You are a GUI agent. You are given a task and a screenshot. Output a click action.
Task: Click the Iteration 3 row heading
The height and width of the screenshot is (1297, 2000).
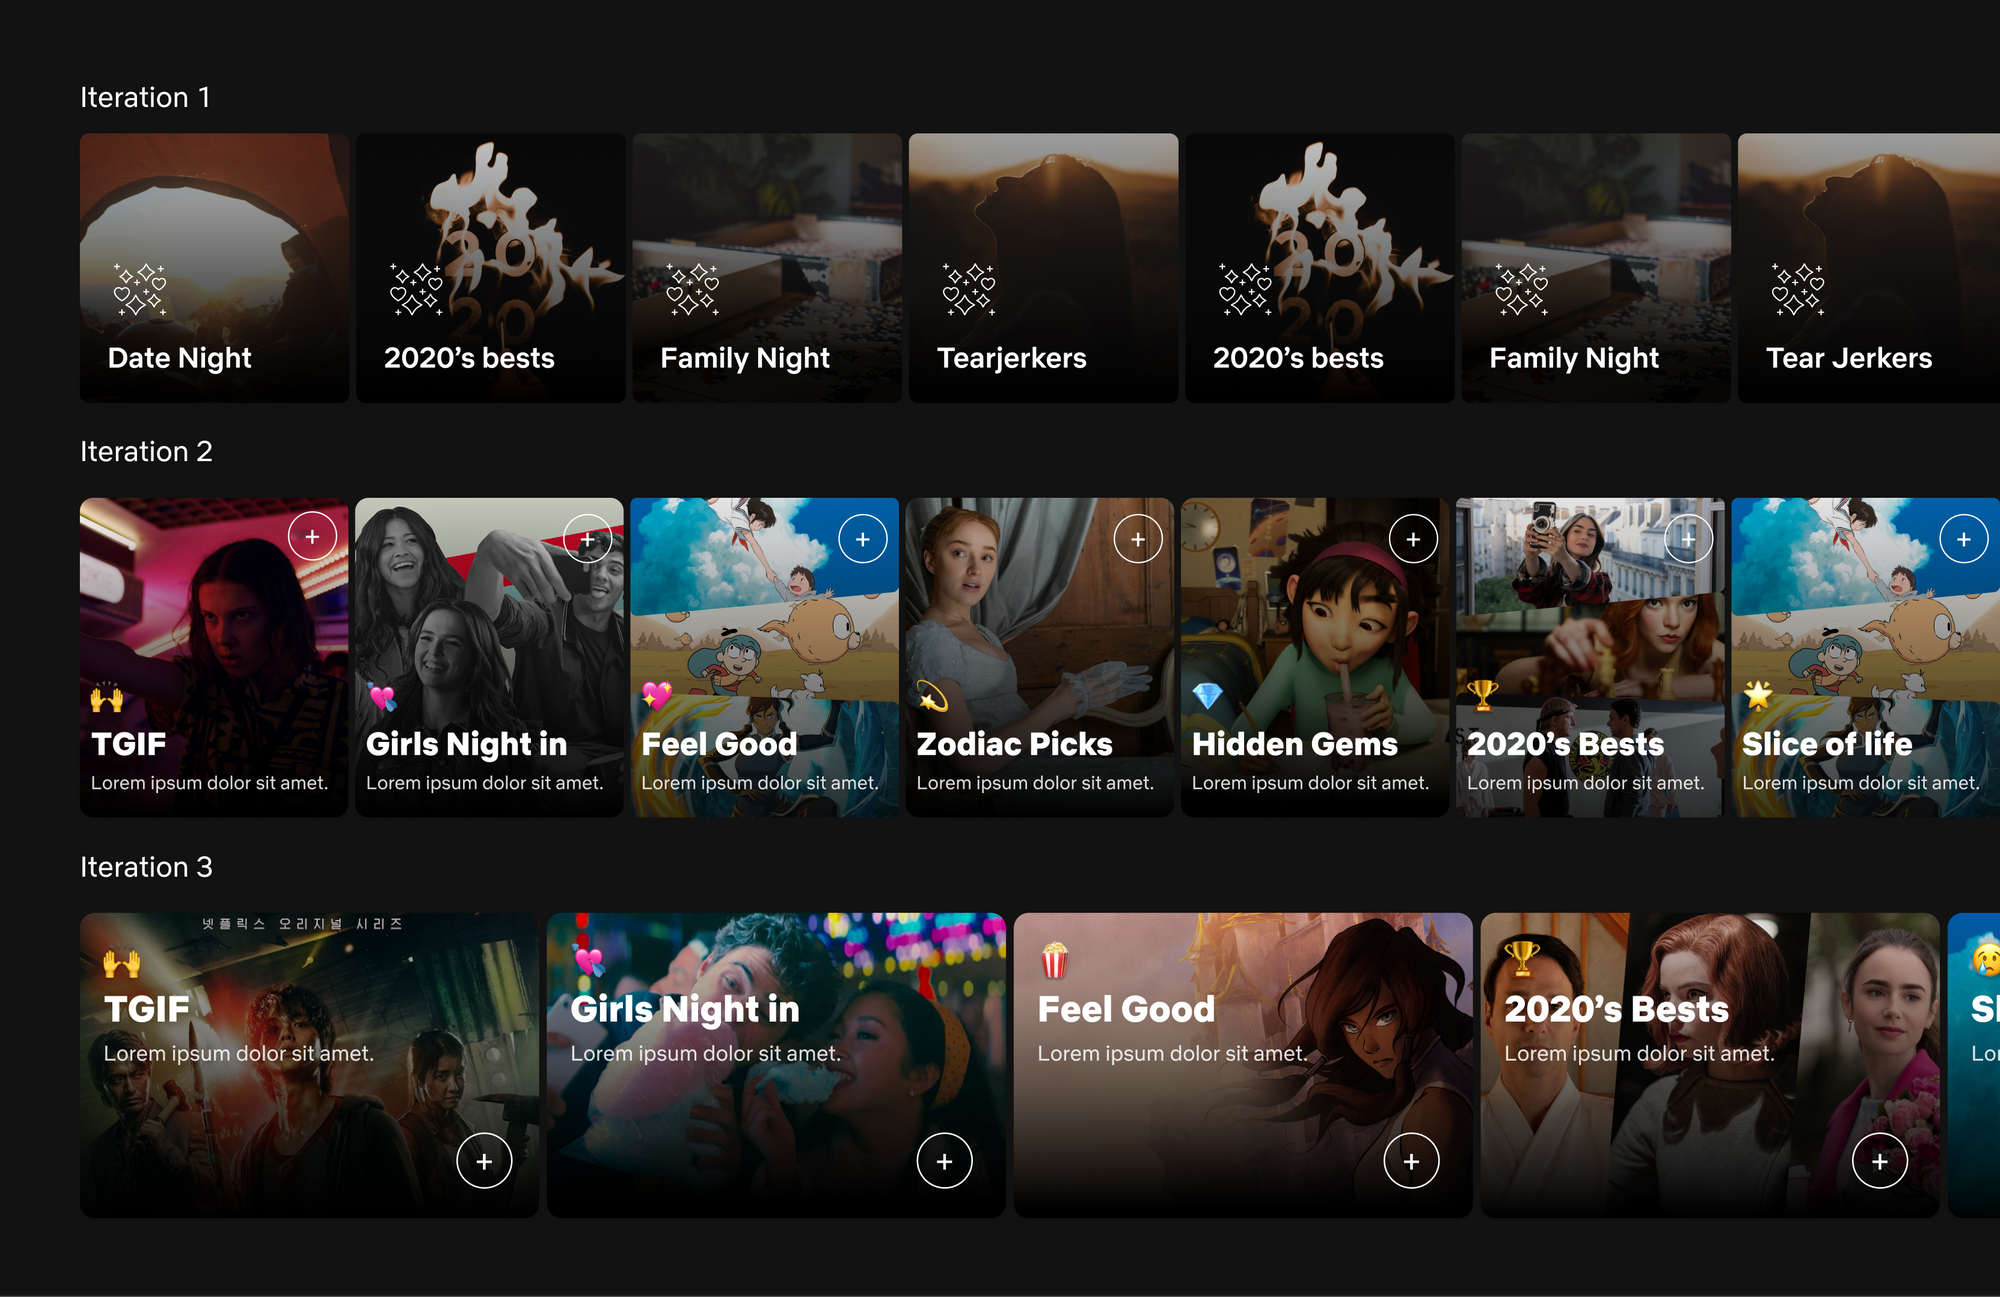pyautogui.click(x=146, y=867)
